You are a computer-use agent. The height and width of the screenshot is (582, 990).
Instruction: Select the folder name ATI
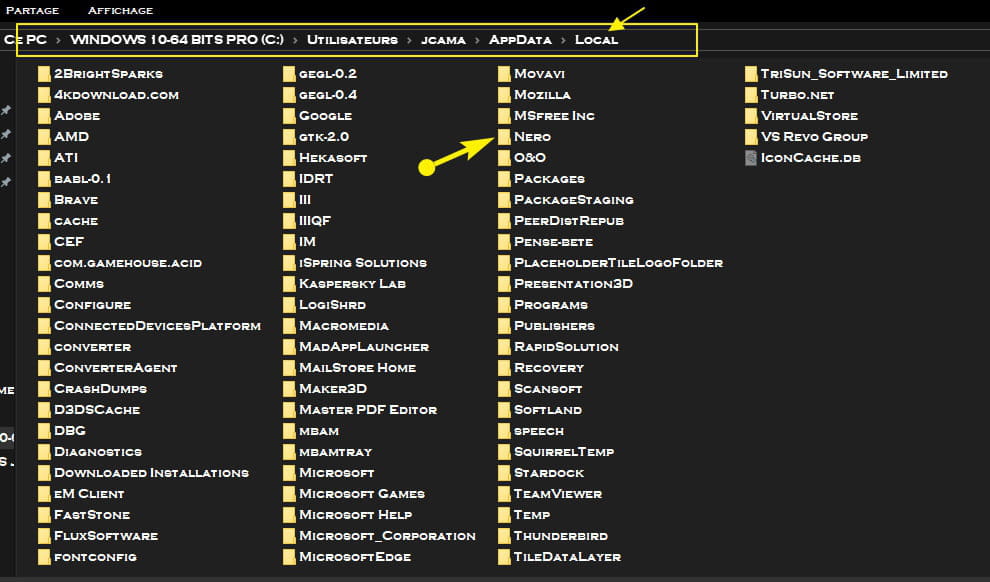[66, 158]
